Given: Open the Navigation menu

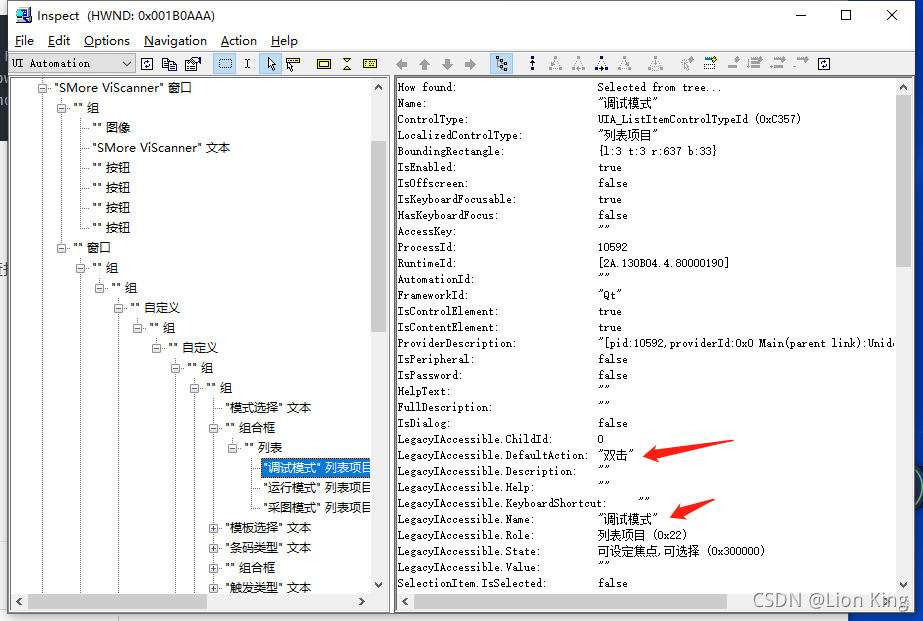Looking at the screenshot, I should click(x=175, y=41).
